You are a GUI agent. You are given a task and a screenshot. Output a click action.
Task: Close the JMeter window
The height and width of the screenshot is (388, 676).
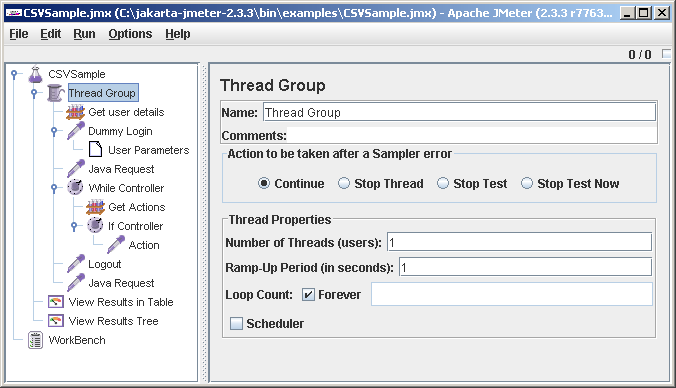pyautogui.click(x=661, y=13)
